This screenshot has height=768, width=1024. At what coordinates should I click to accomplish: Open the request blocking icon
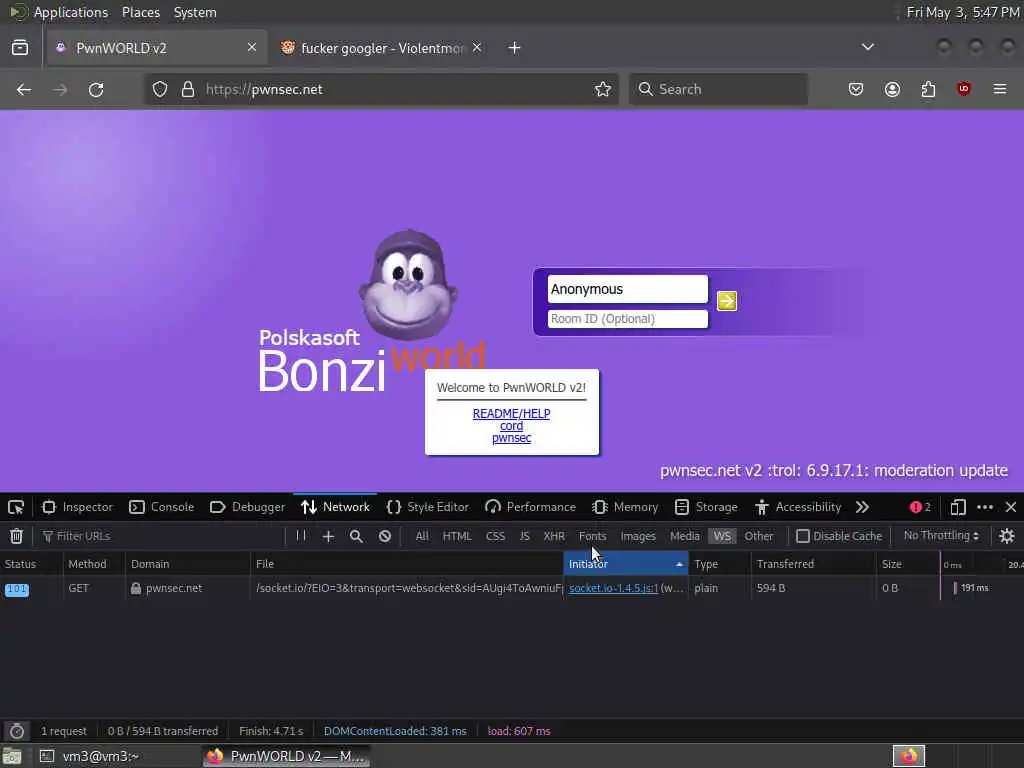point(385,536)
